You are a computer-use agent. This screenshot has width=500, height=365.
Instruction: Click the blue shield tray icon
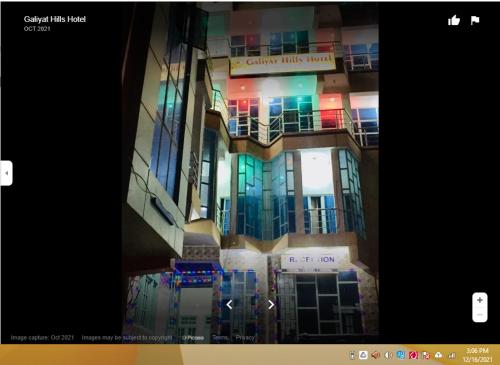pos(401,355)
